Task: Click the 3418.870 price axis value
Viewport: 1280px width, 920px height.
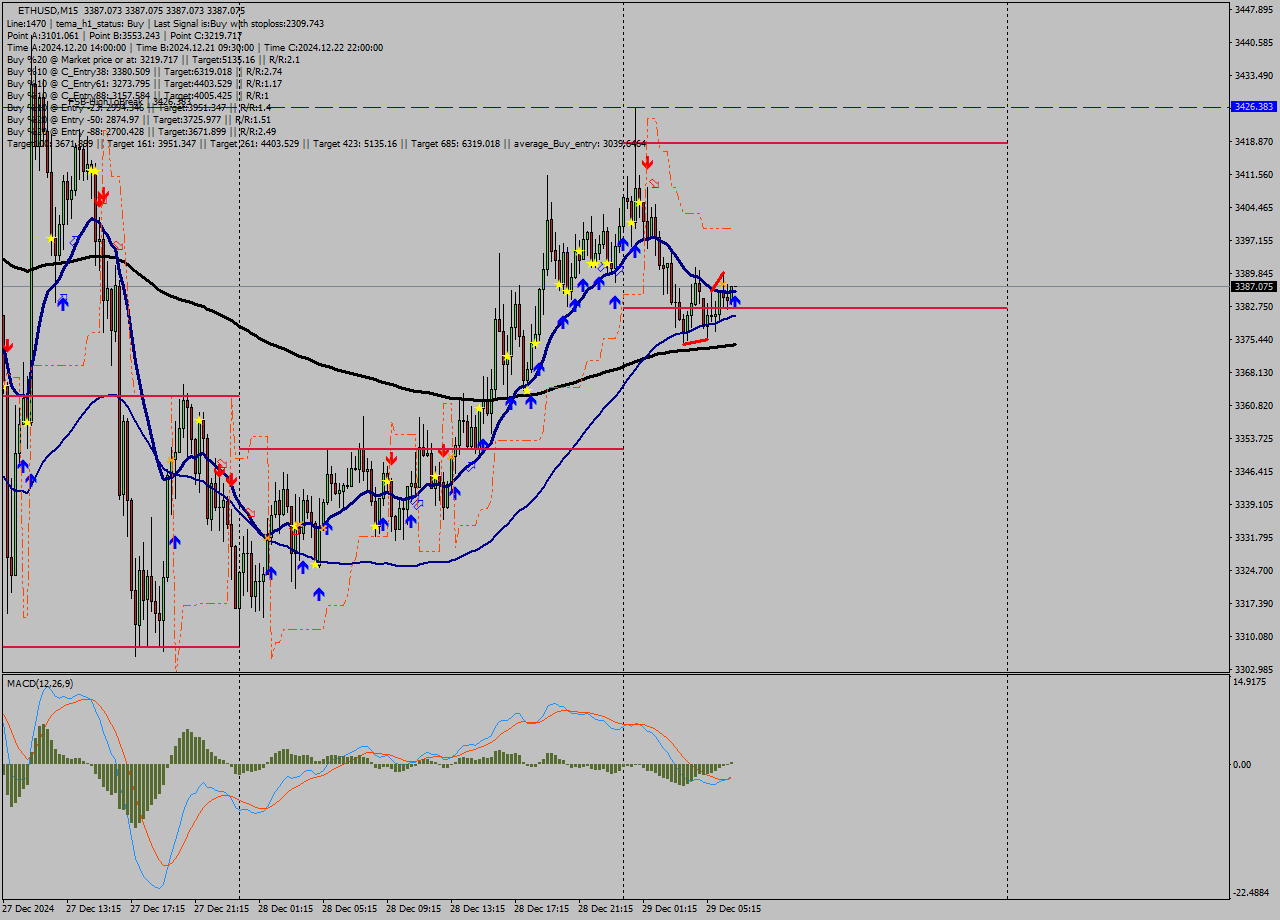Action: pyautogui.click(x=1255, y=141)
